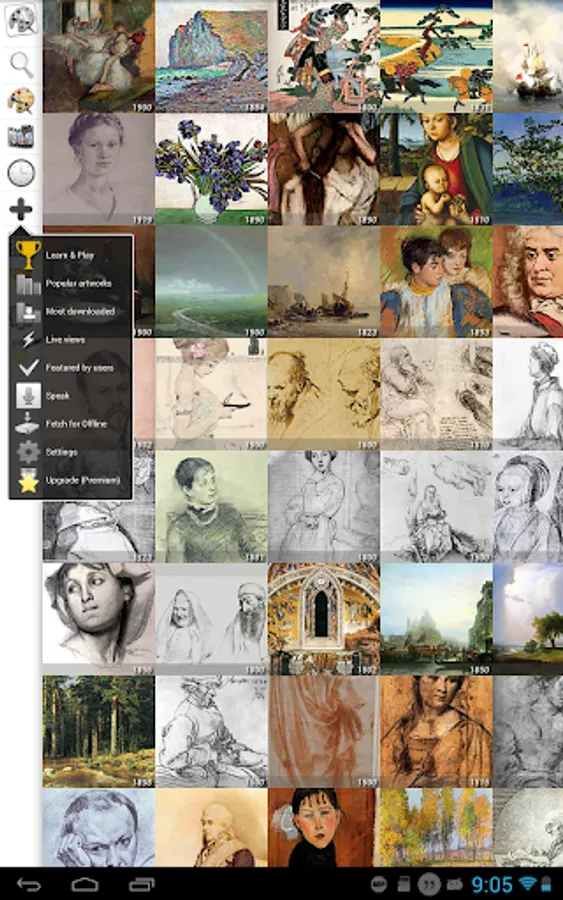Open the boy with red cheeks portrait
The height and width of the screenshot is (900, 563).
324,827
